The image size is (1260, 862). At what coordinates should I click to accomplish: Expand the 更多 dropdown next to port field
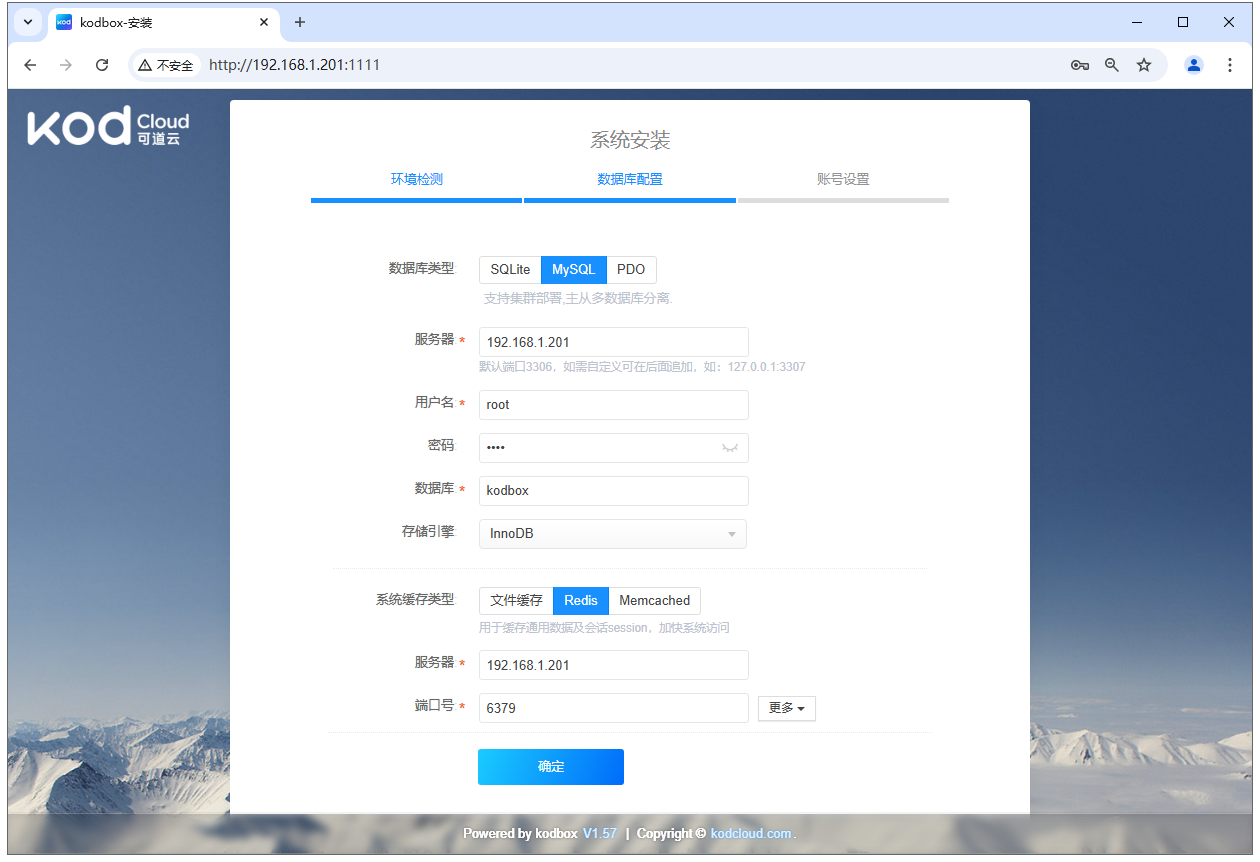[786, 707]
